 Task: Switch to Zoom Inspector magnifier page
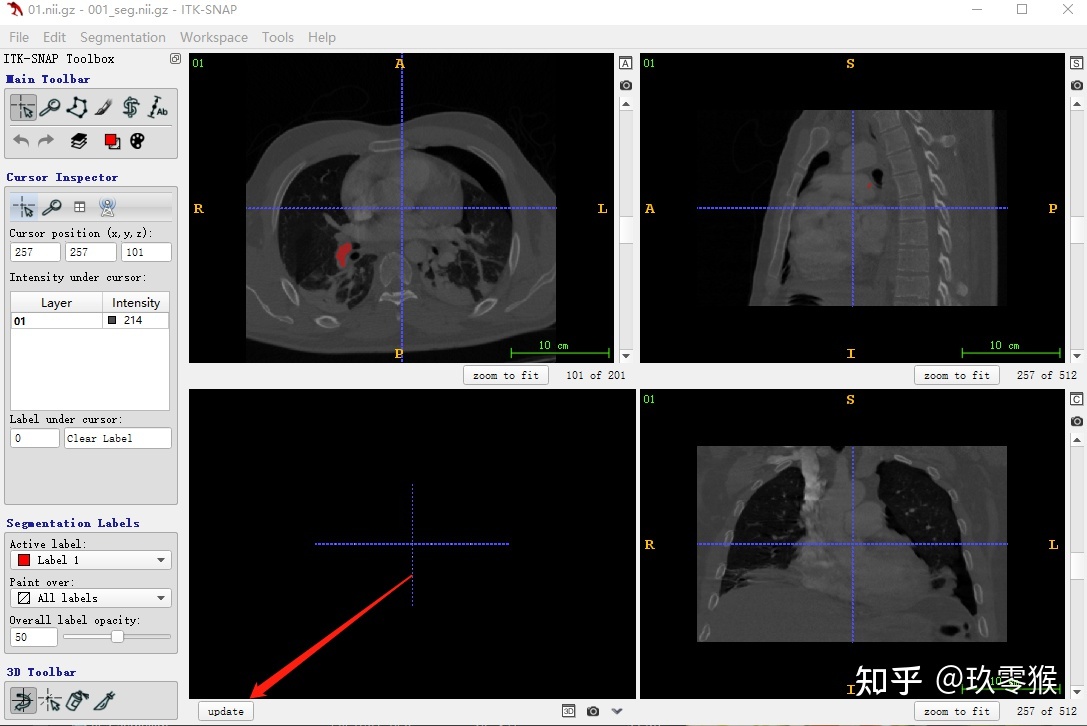pos(52,207)
